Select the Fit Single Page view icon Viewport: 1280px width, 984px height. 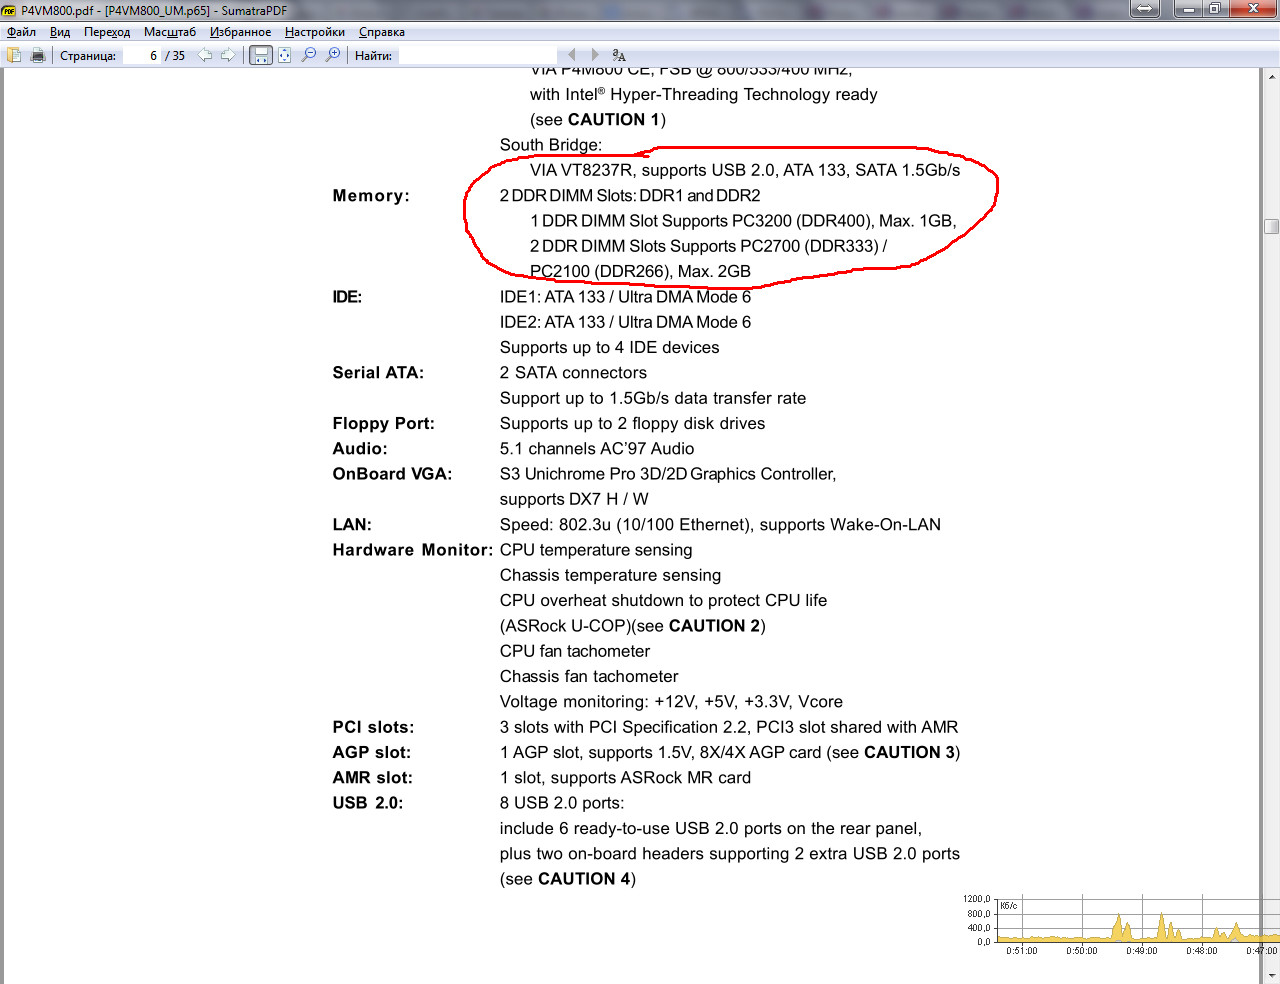tap(285, 55)
